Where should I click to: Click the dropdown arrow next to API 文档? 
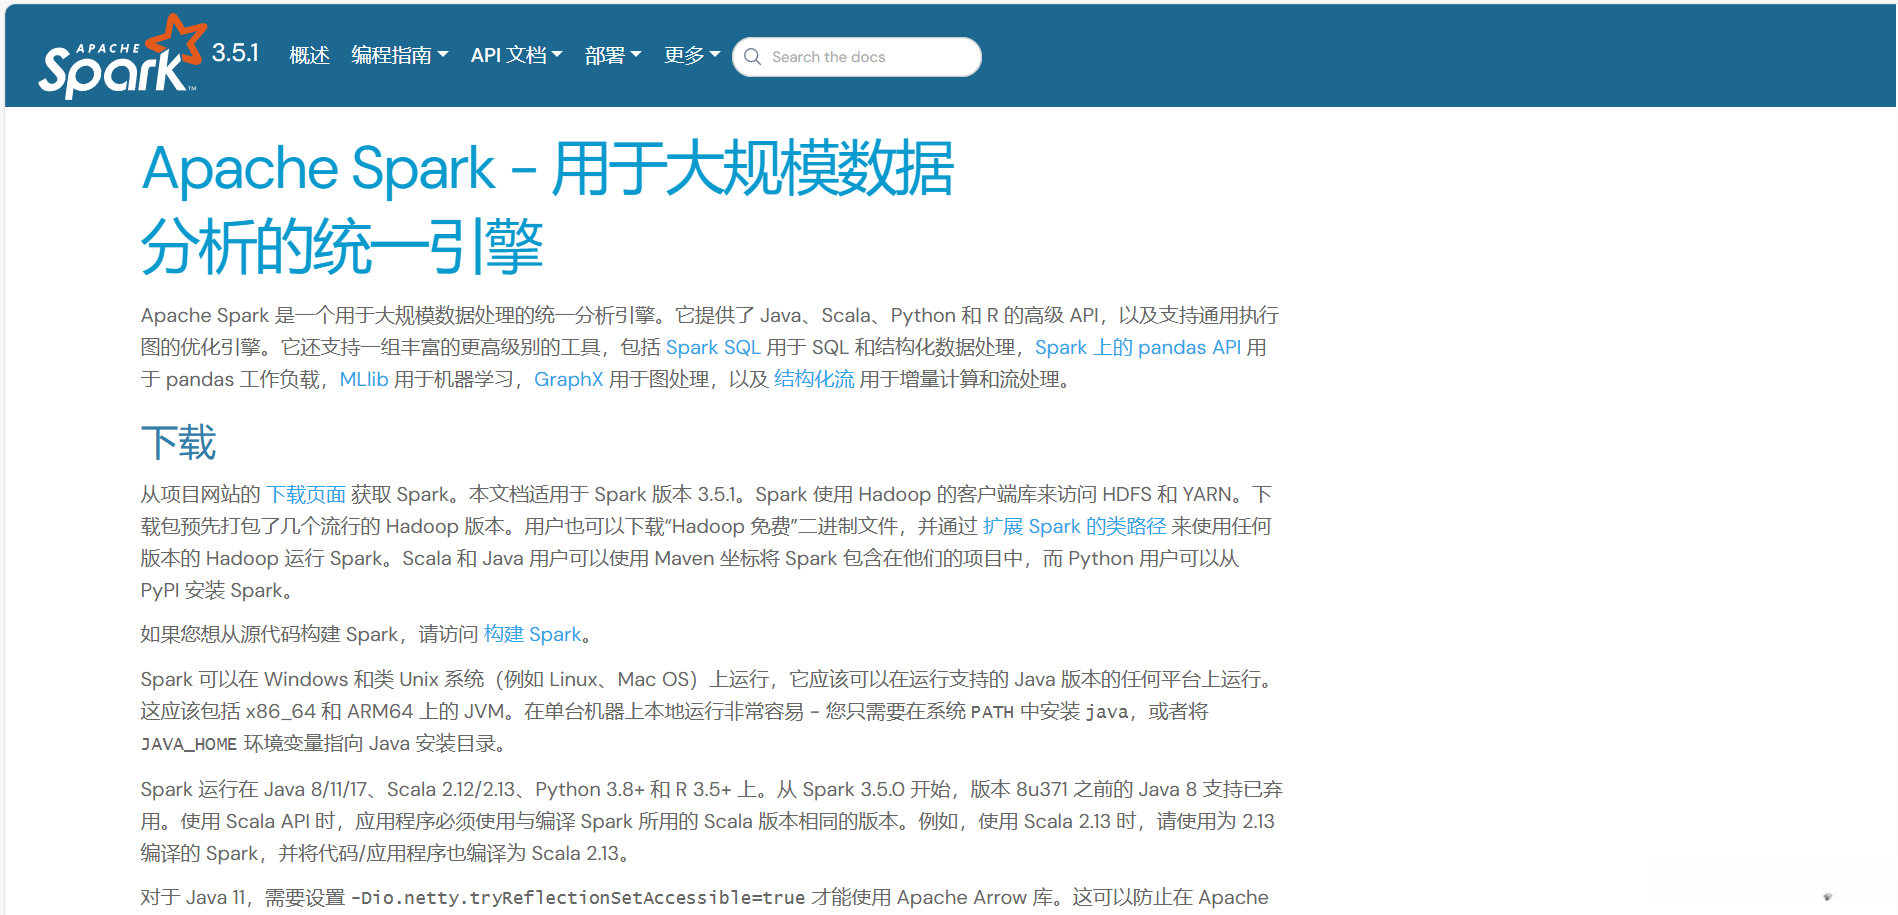tap(557, 55)
